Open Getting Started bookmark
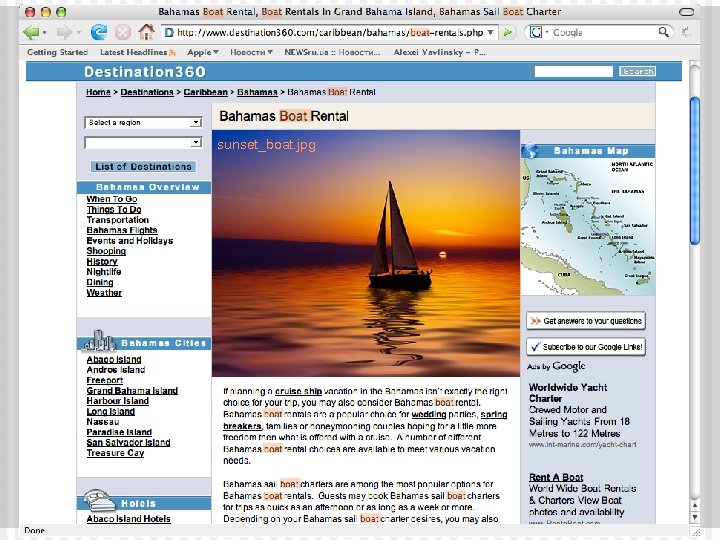The image size is (720, 540). [57, 52]
